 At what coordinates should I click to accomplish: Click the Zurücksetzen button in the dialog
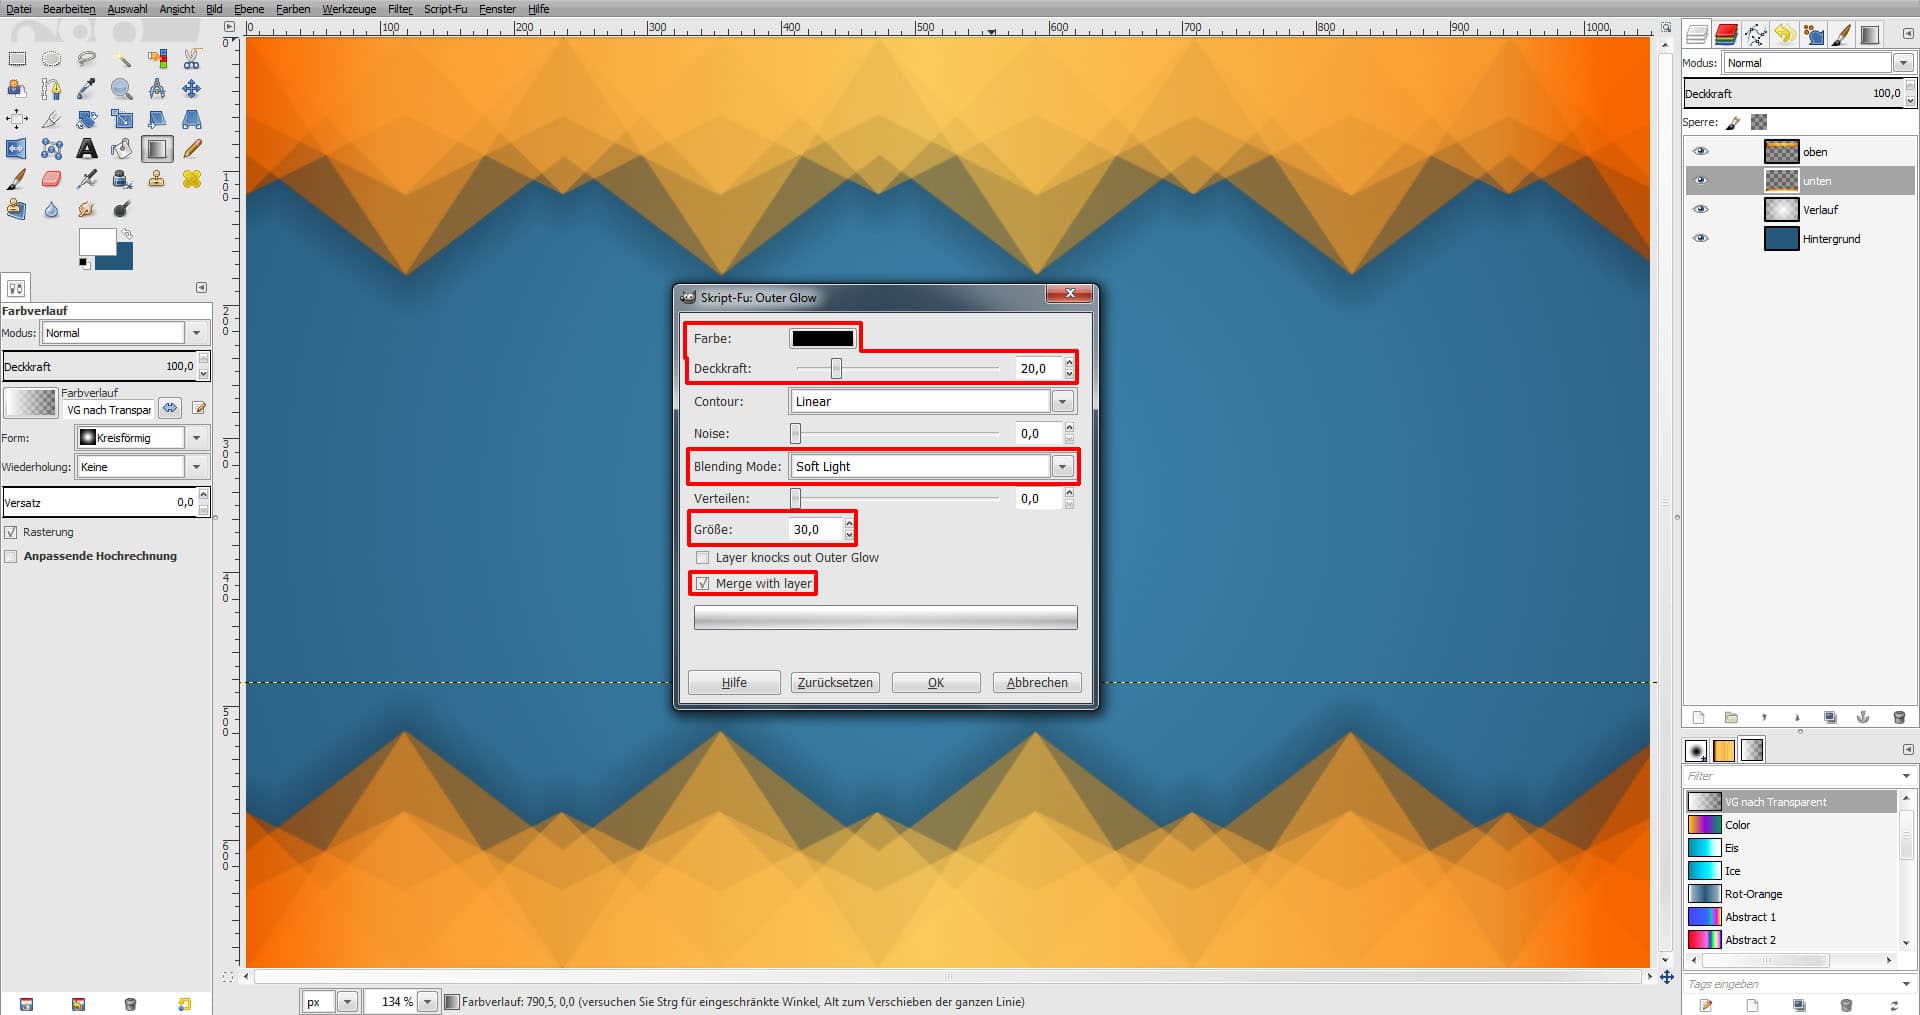[x=835, y=682]
